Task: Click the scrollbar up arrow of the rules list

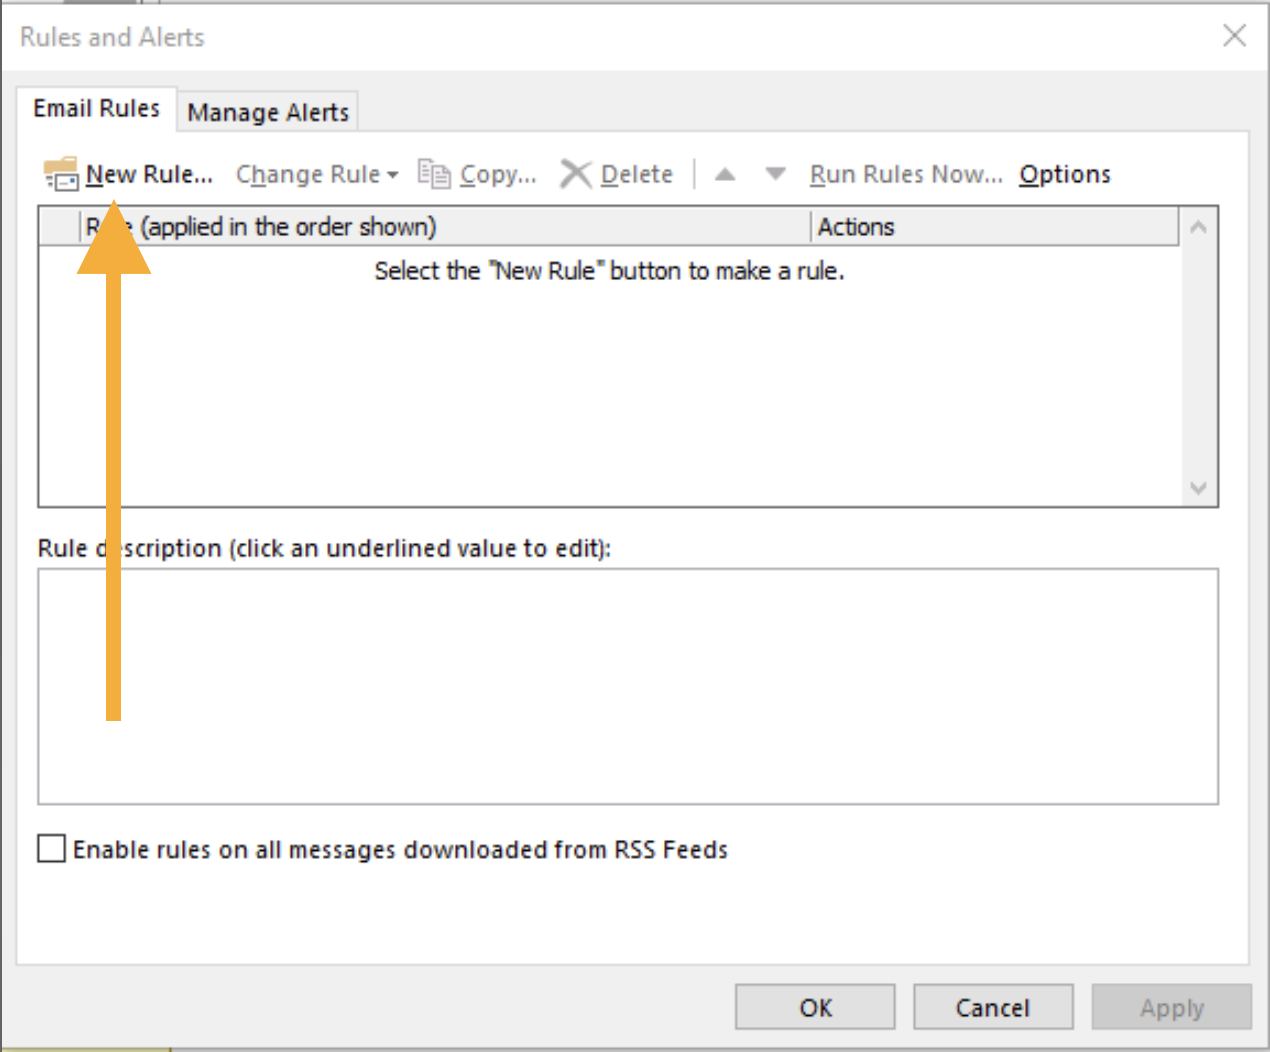Action: [1198, 227]
